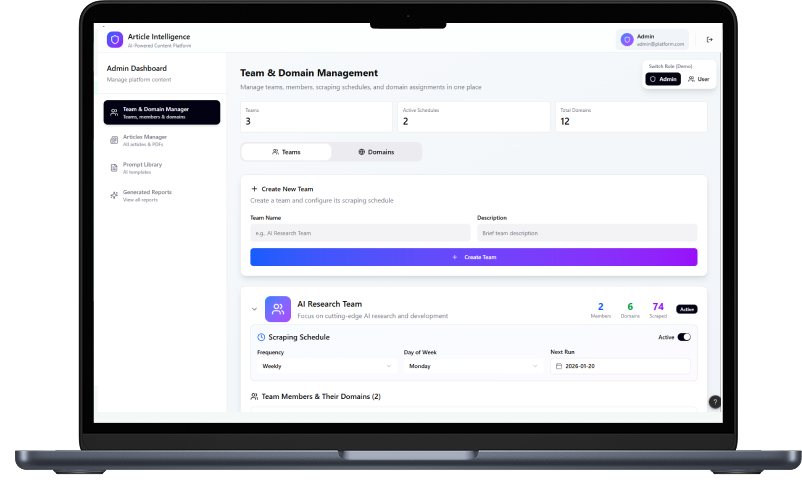Open Articles Manager in sidebar
The image size is (802, 485).
162,140
